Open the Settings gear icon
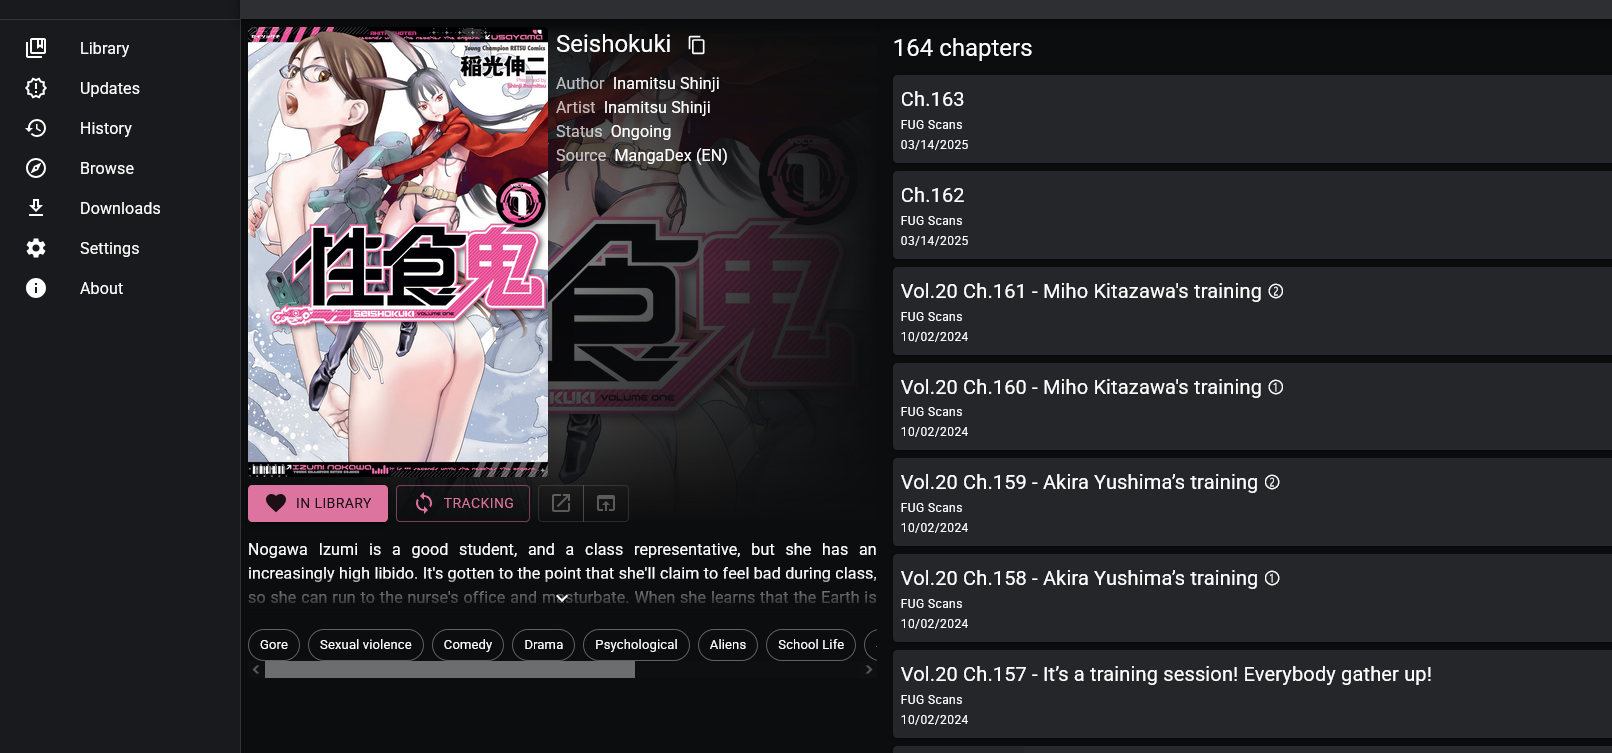 [x=36, y=248]
